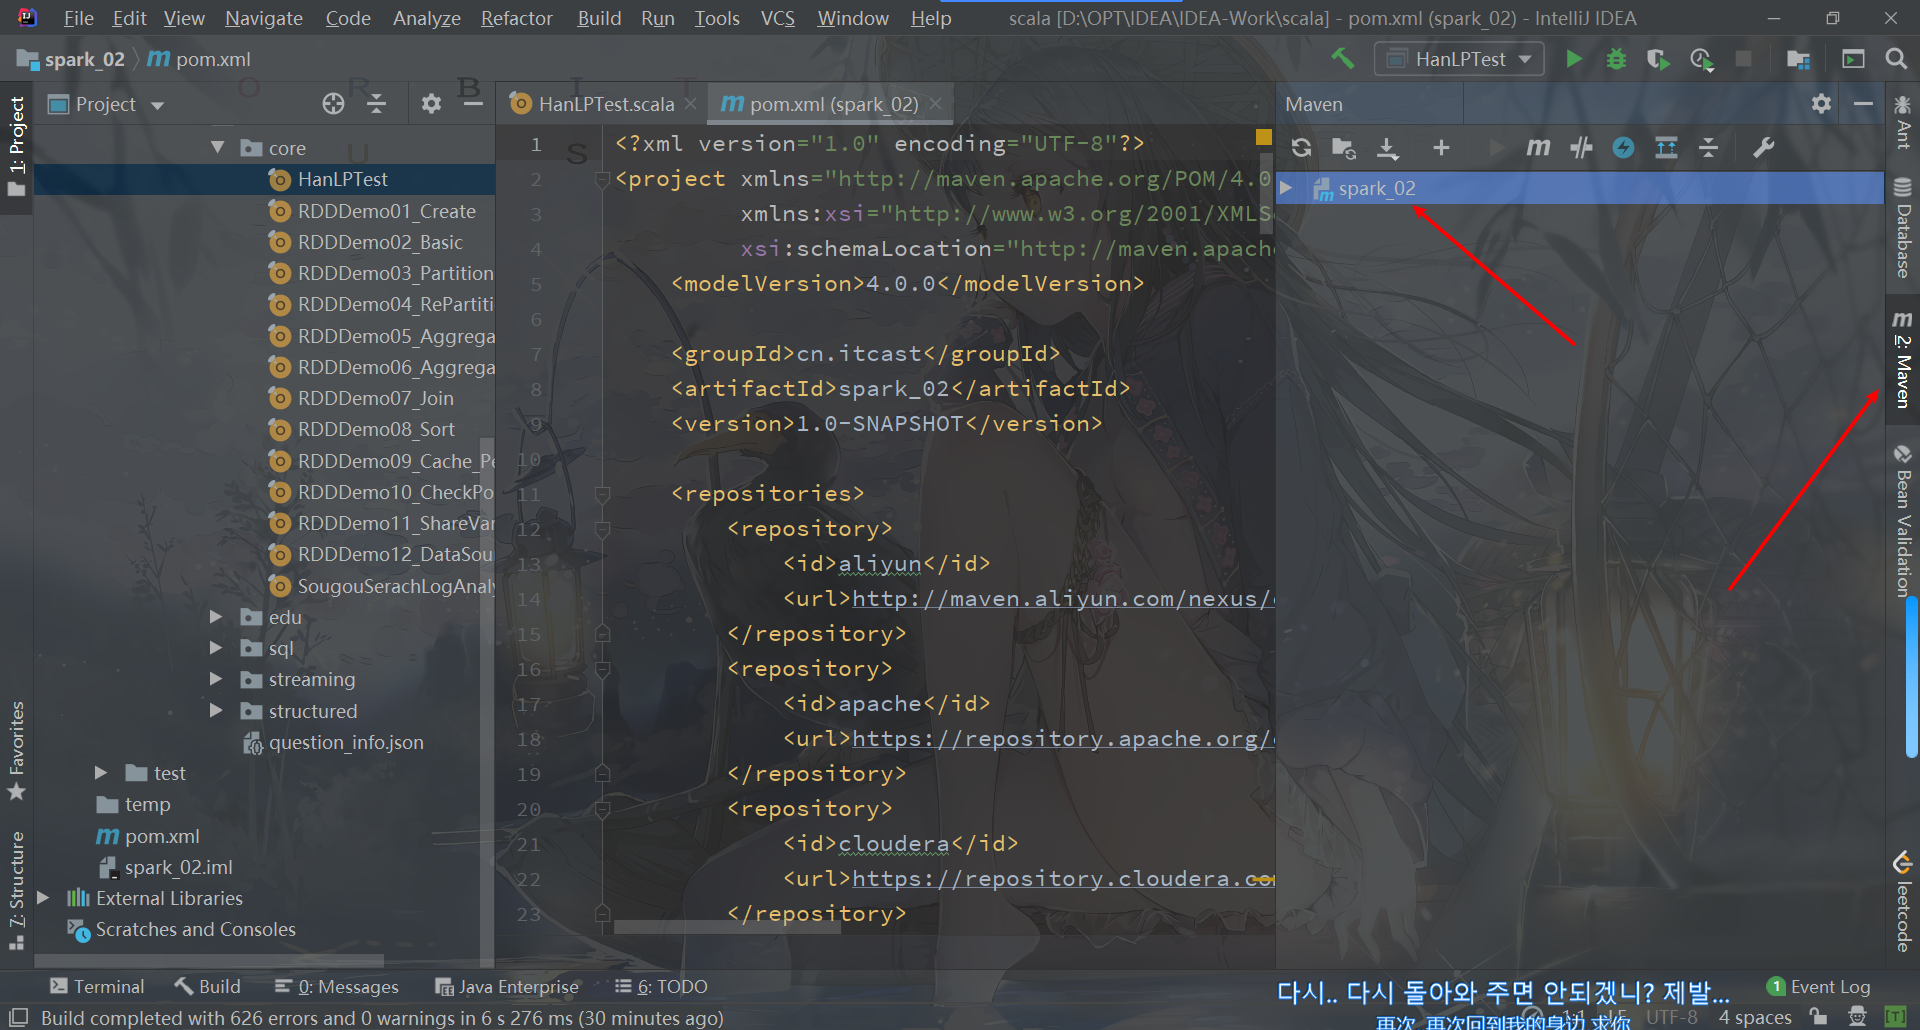Viewport: 1920px width, 1030px height.
Task: Open Search Everywhere magnifier icon
Action: pyautogui.click(x=1895, y=59)
